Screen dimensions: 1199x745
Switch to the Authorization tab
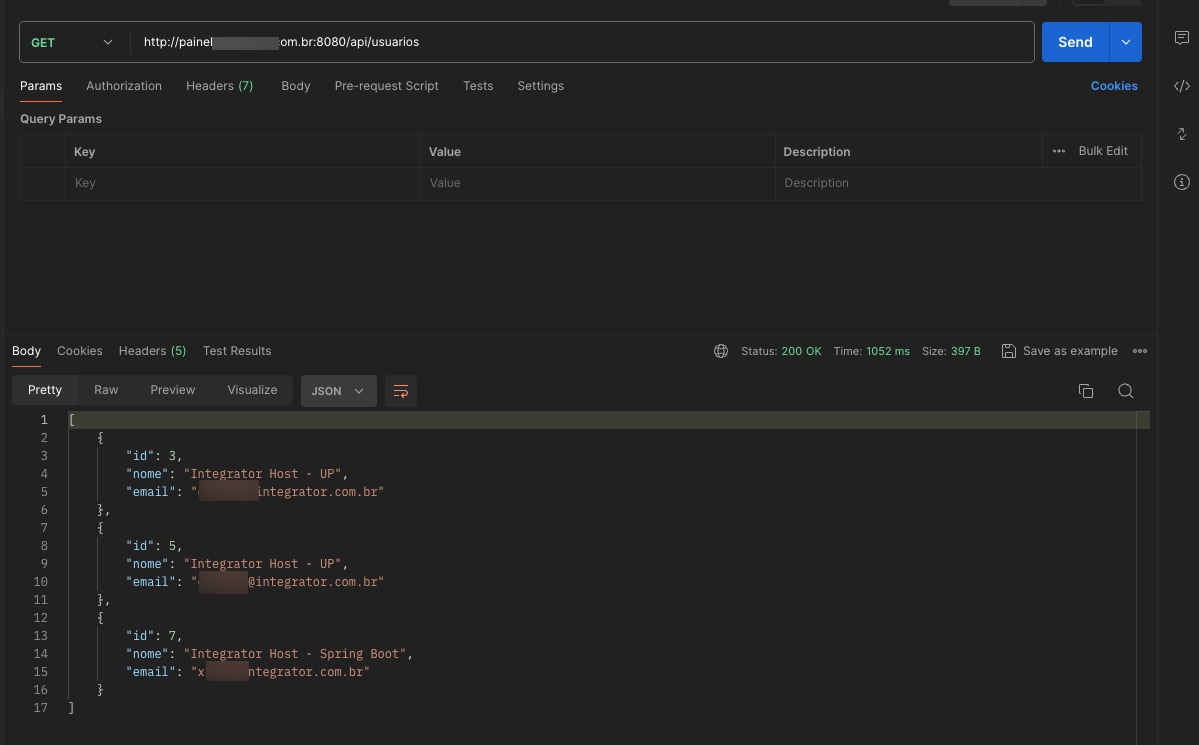(124, 86)
